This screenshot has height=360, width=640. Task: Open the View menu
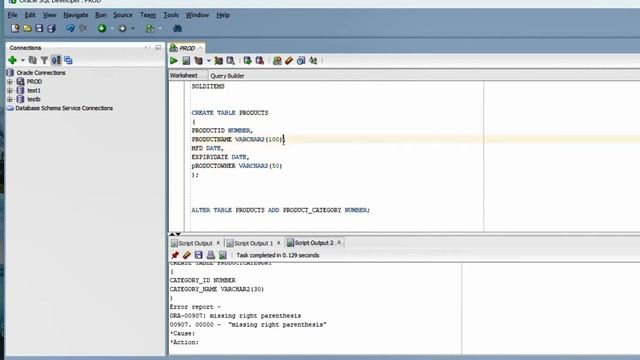coord(49,15)
